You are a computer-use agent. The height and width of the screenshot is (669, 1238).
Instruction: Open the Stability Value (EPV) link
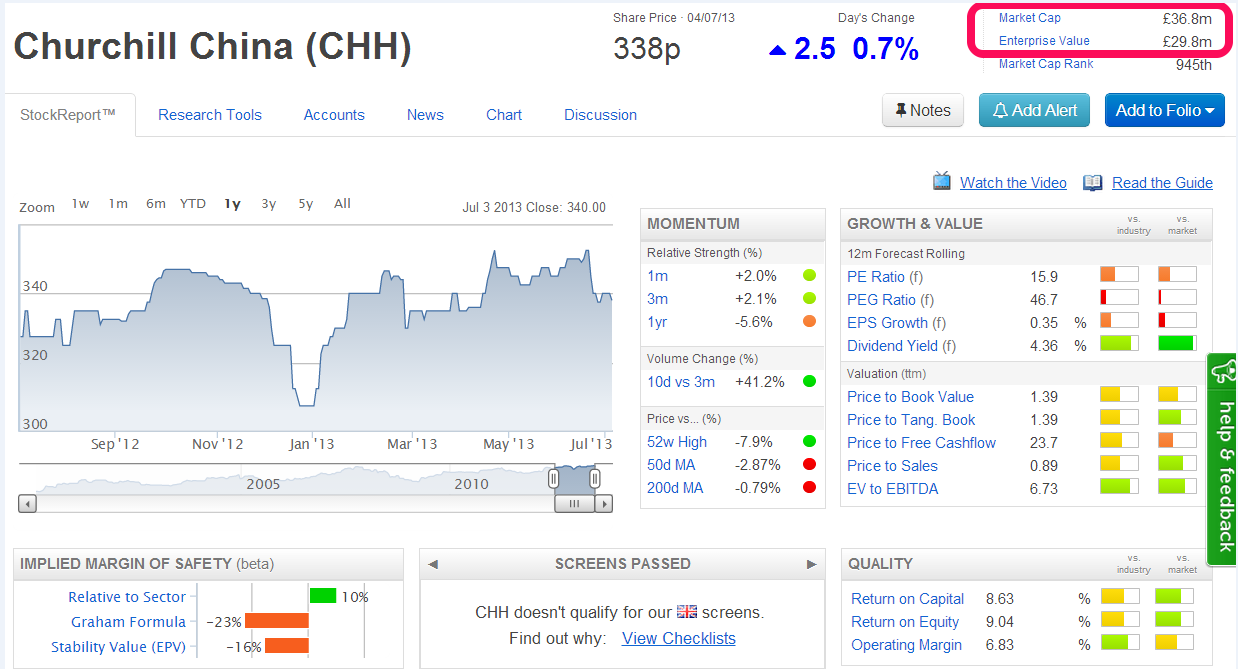coord(118,648)
